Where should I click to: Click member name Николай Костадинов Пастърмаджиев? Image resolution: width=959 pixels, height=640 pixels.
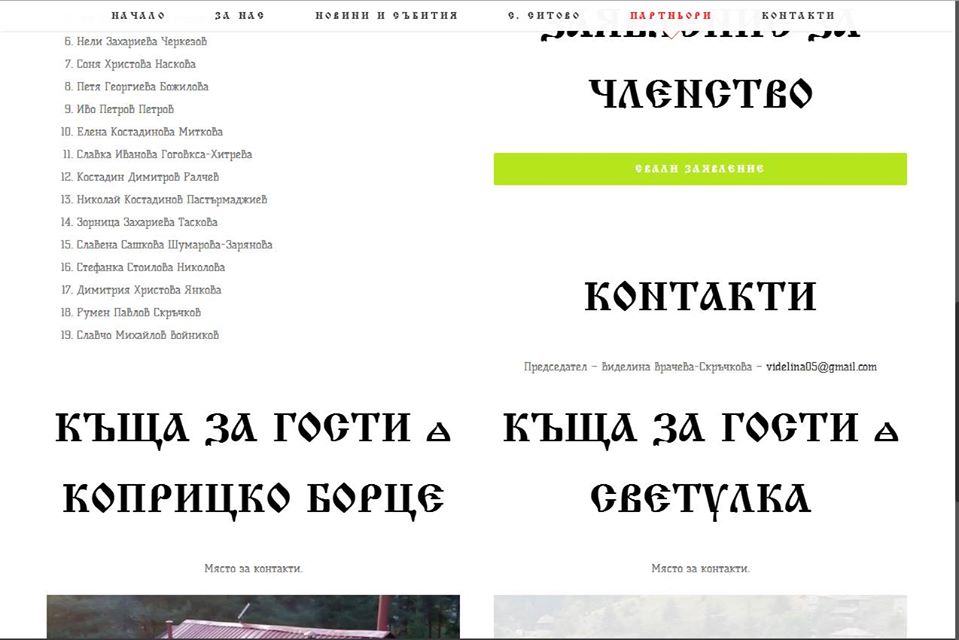point(171,200)
